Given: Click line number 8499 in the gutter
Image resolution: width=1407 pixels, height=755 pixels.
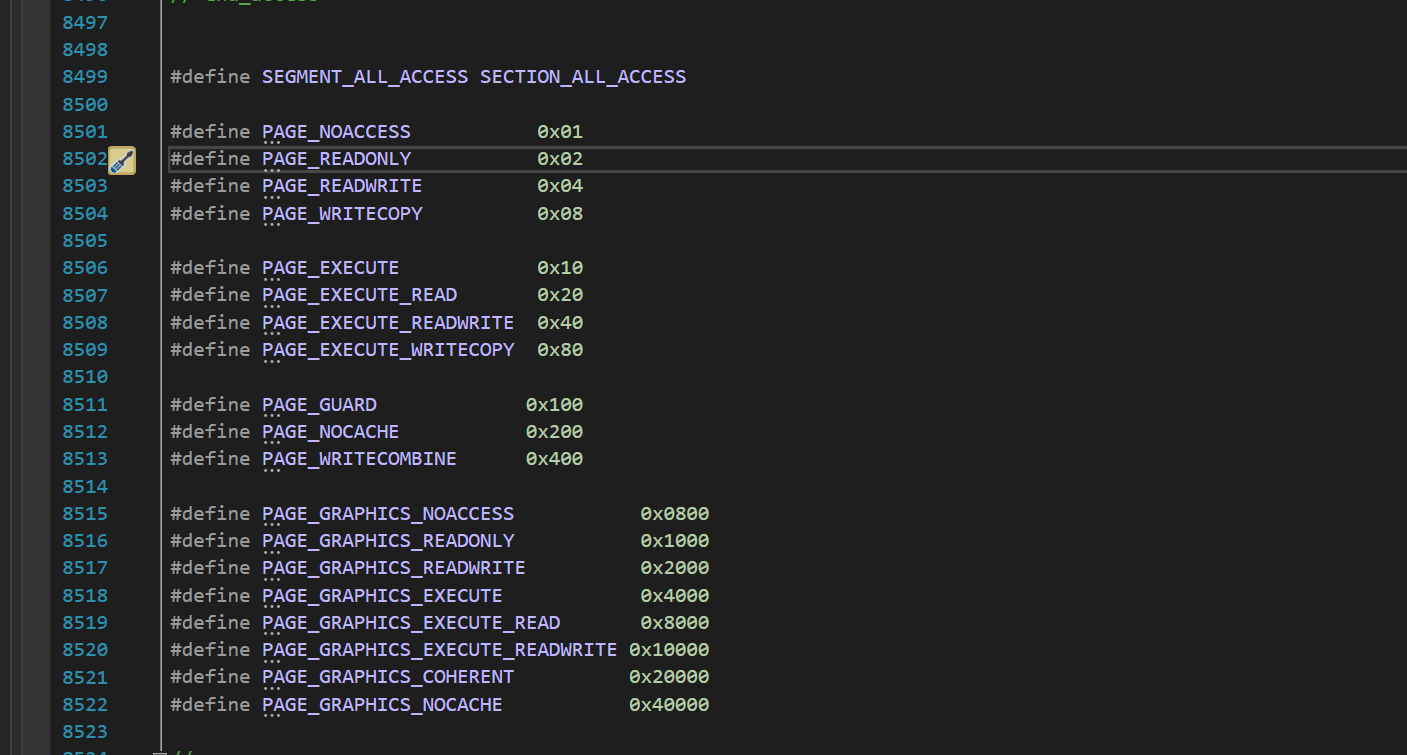Looking at the screenshot, I should pos(85,77).
